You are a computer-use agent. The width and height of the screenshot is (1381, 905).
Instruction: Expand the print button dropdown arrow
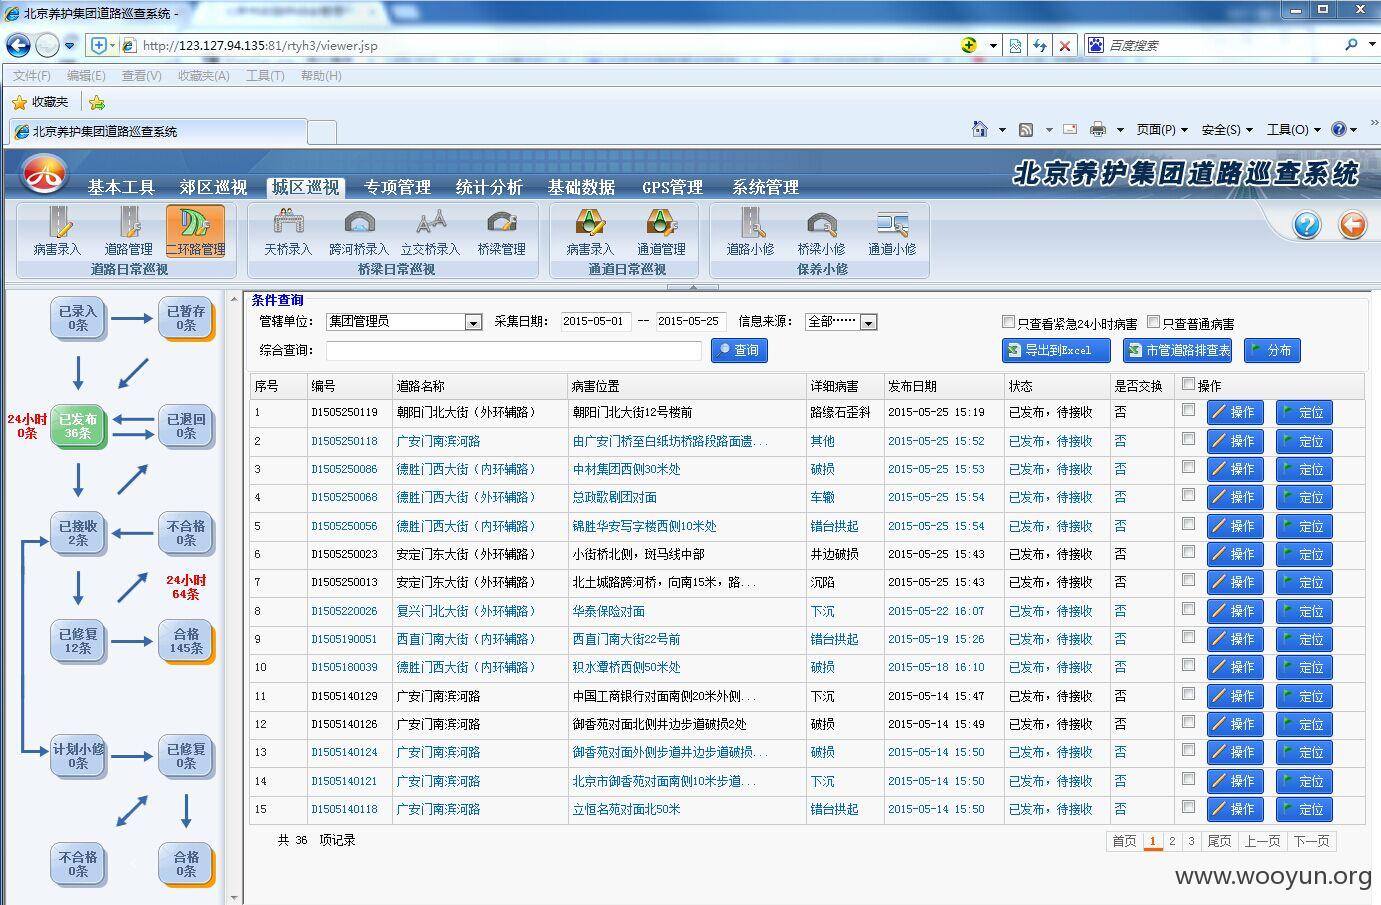[1120, 129]
